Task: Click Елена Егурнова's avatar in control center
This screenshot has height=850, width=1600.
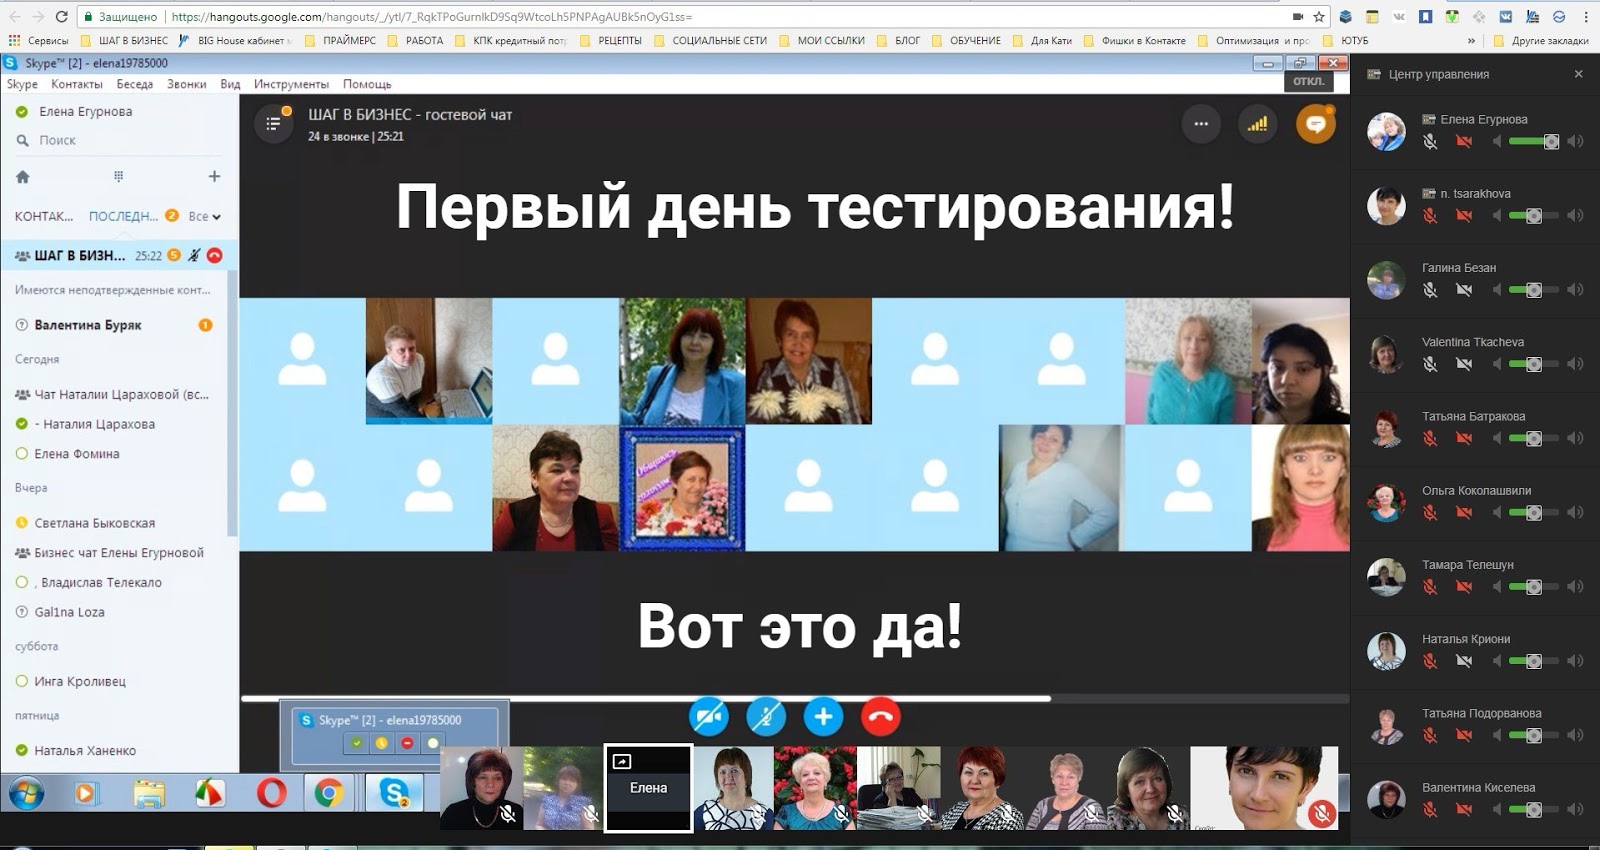Action: [1386, 132]
